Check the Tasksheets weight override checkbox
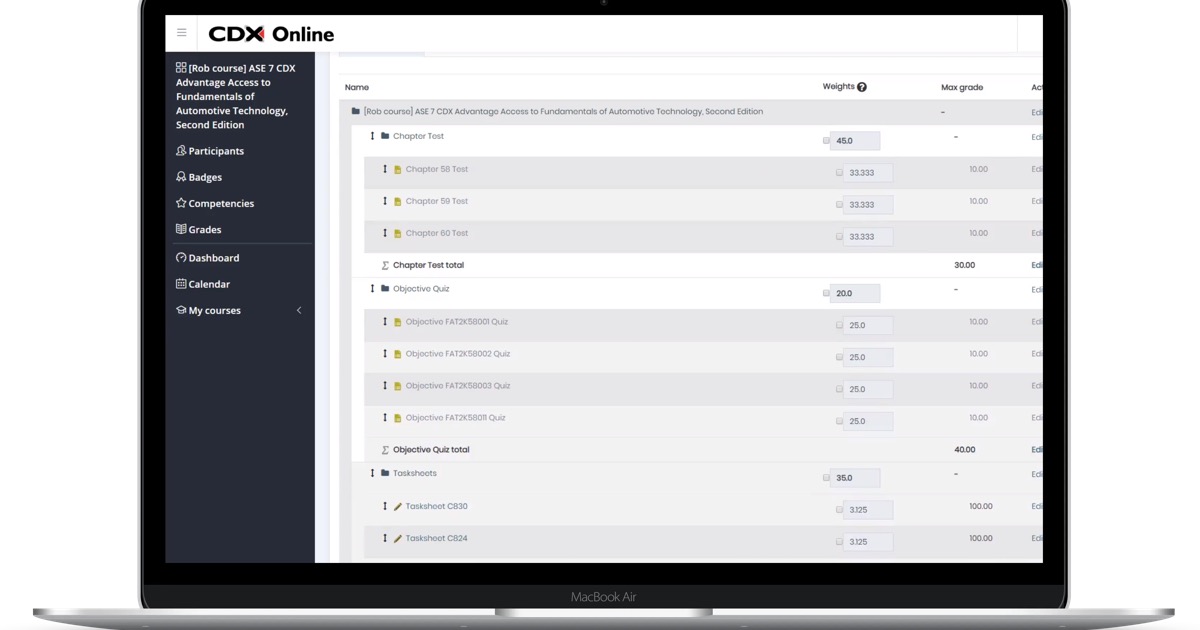This screenshot has width=1200, height=630. point(826,478)
